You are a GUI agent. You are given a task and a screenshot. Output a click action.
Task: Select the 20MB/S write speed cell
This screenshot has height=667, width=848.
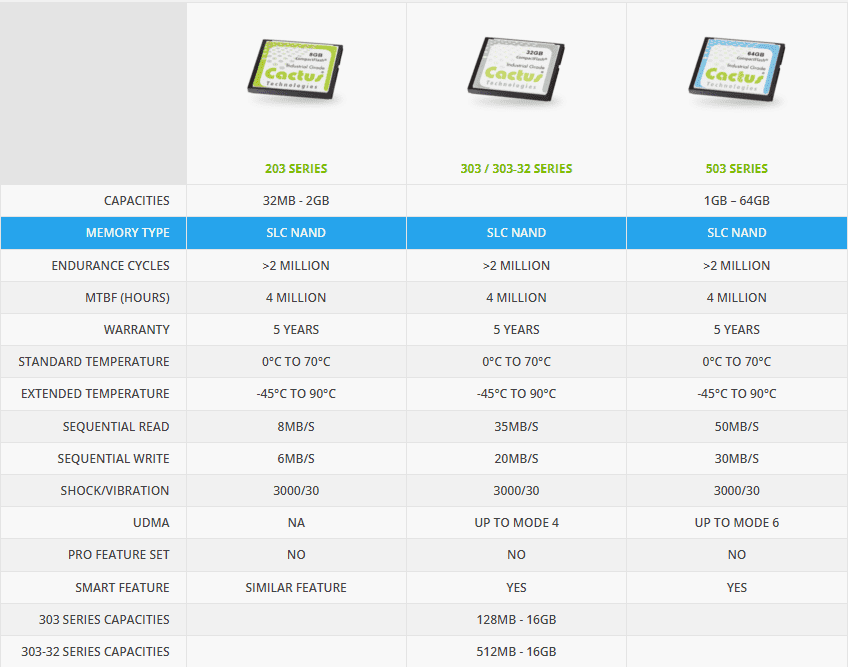coord(516,458)
